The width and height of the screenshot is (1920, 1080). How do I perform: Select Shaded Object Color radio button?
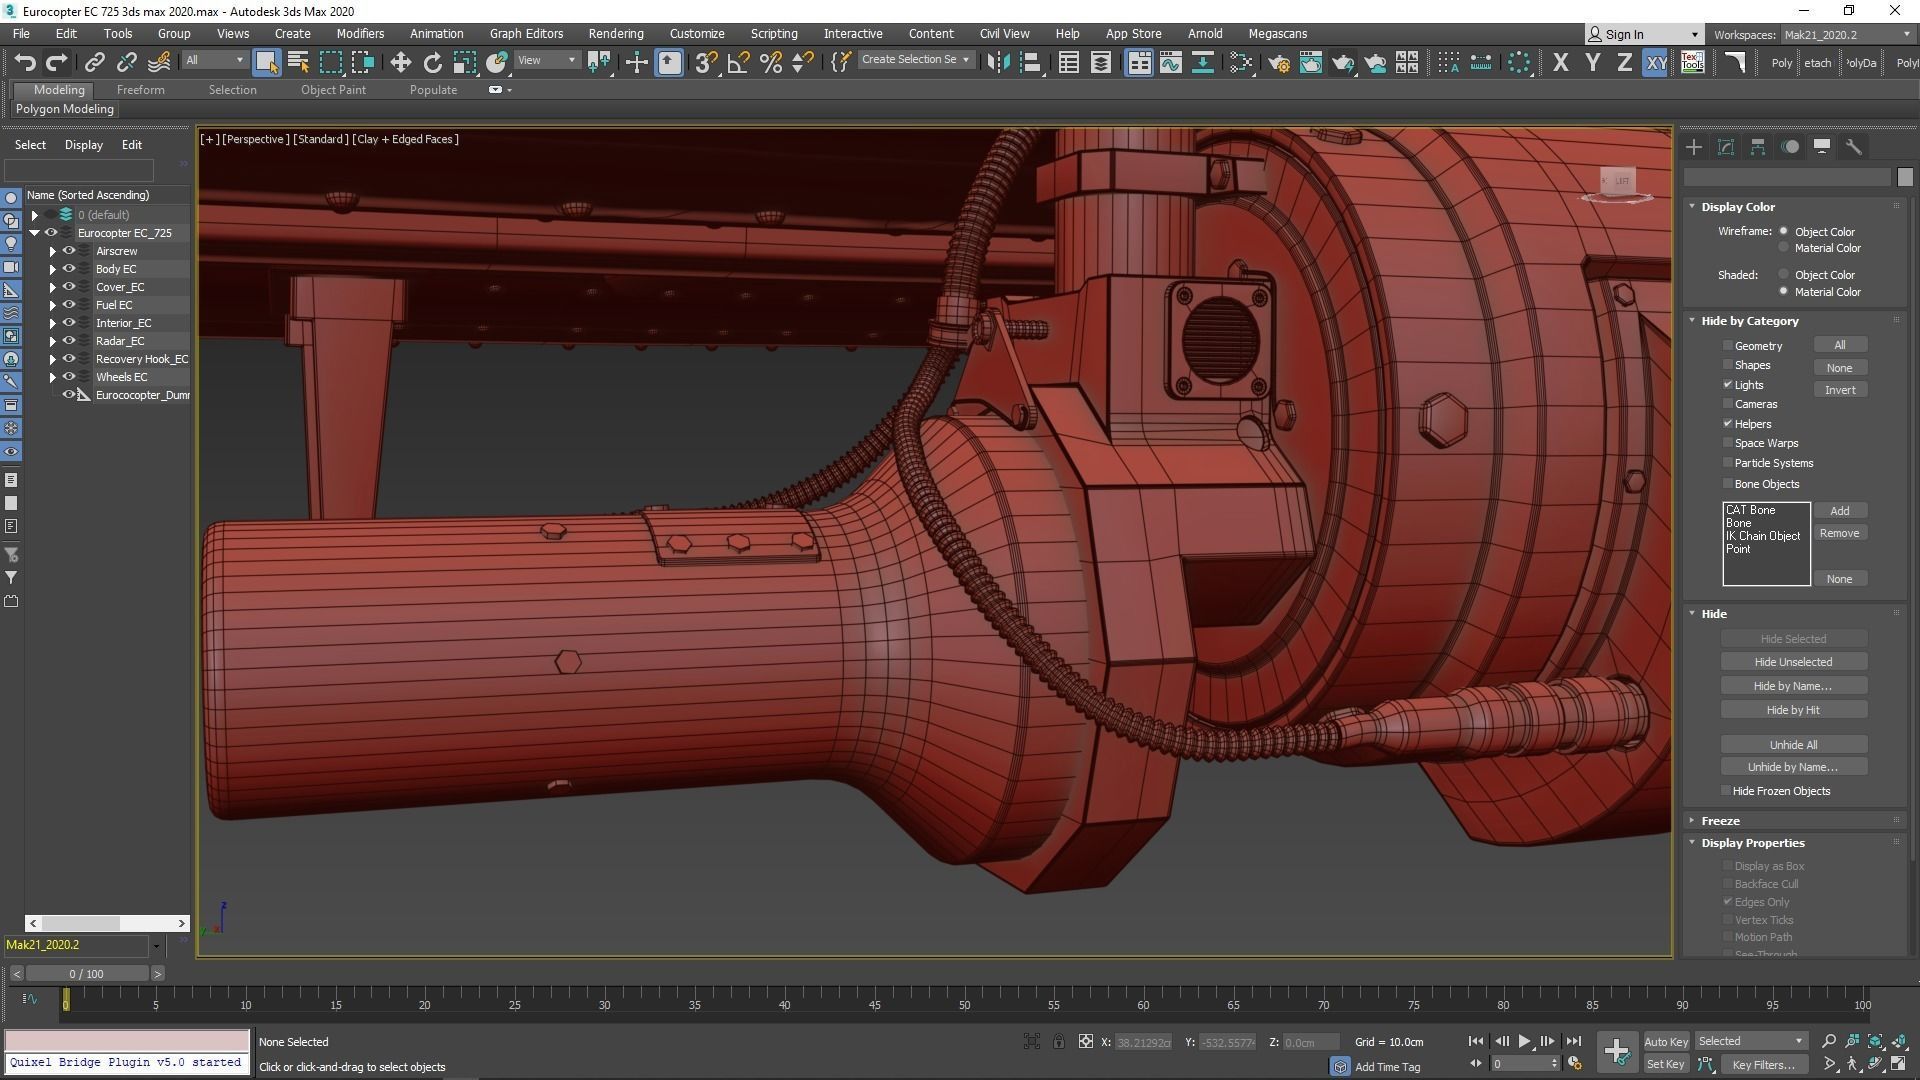click(x=1783, y=275)
